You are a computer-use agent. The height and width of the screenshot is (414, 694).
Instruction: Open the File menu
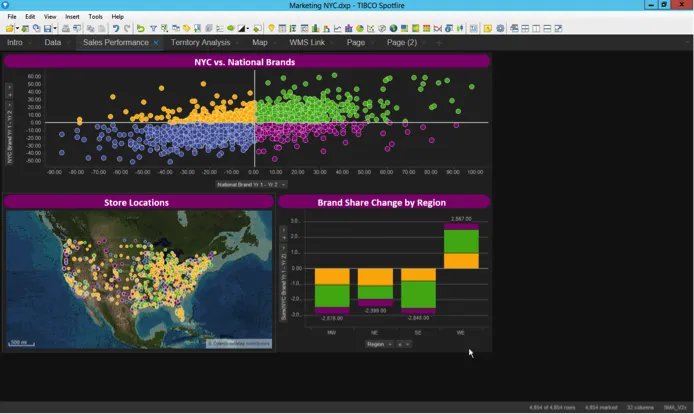(x=12, y=16)
